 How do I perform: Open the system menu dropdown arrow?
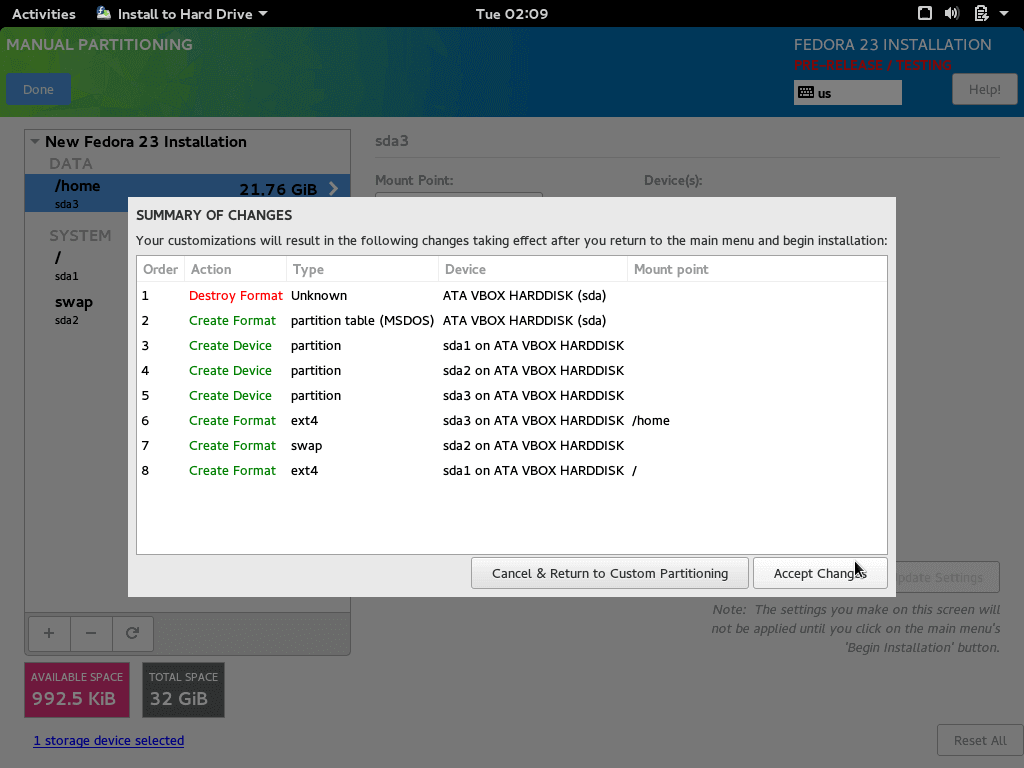pyautogui.click(x=1004, y=13)
